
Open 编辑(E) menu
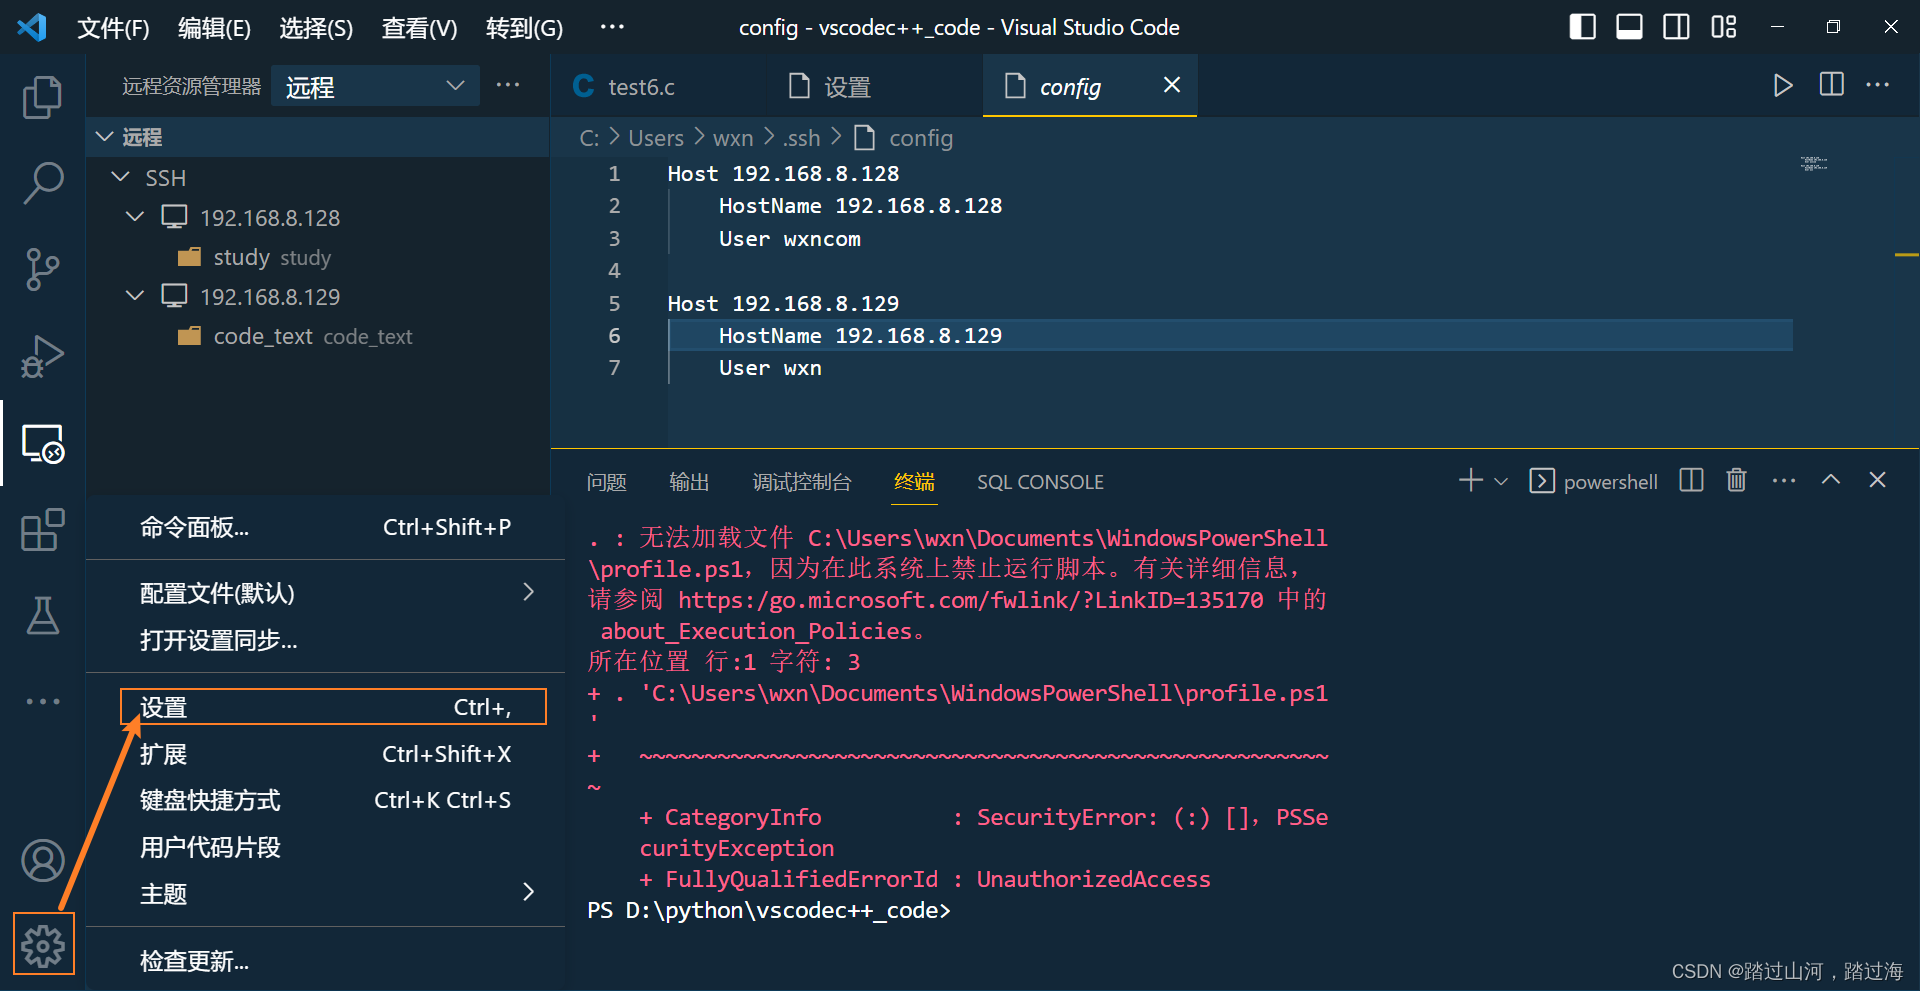[x=214, y=28]
